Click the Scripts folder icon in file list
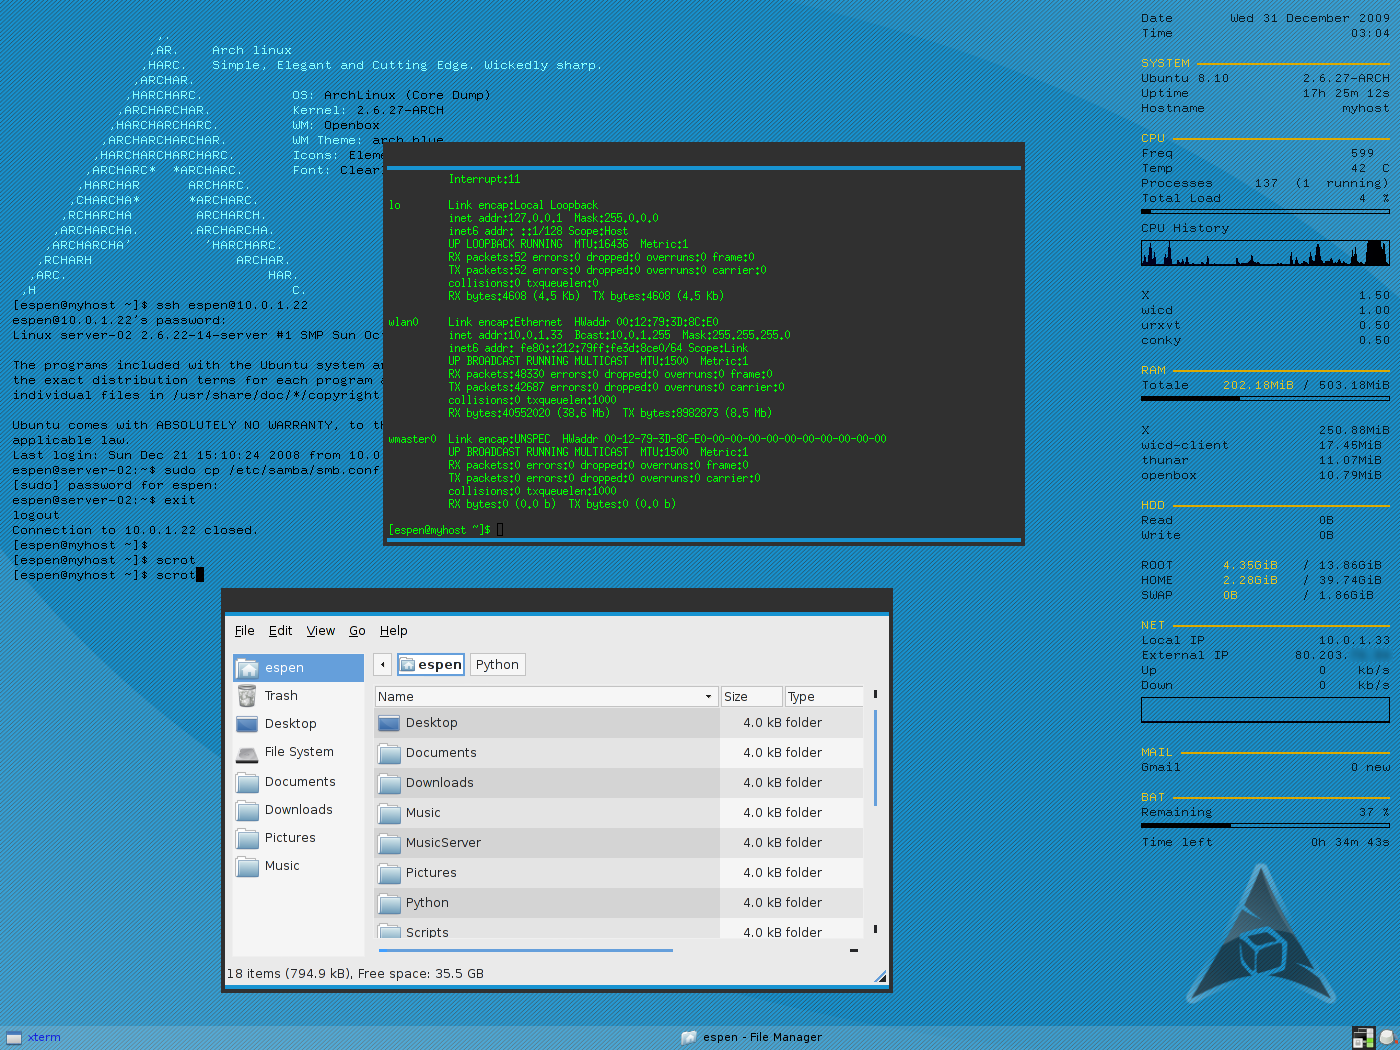 click(x=389, y=931)
